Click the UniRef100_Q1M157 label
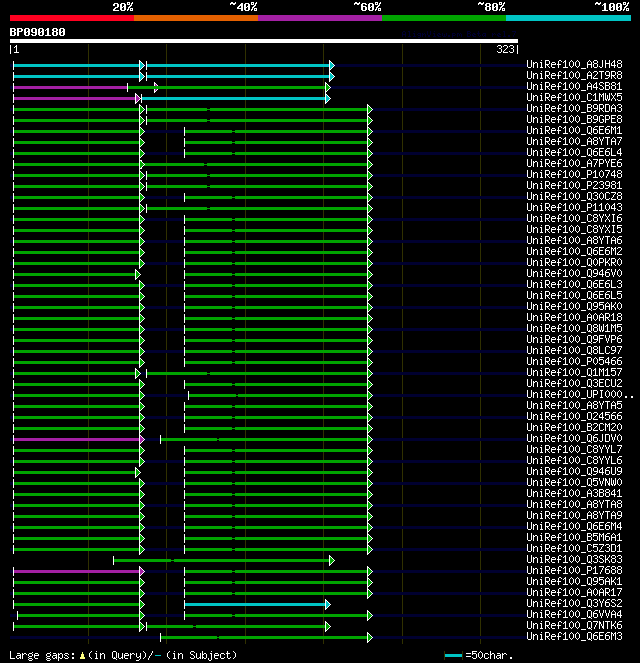Image resolution: width=640 pixels, height=663 pixels. [574, 372]
